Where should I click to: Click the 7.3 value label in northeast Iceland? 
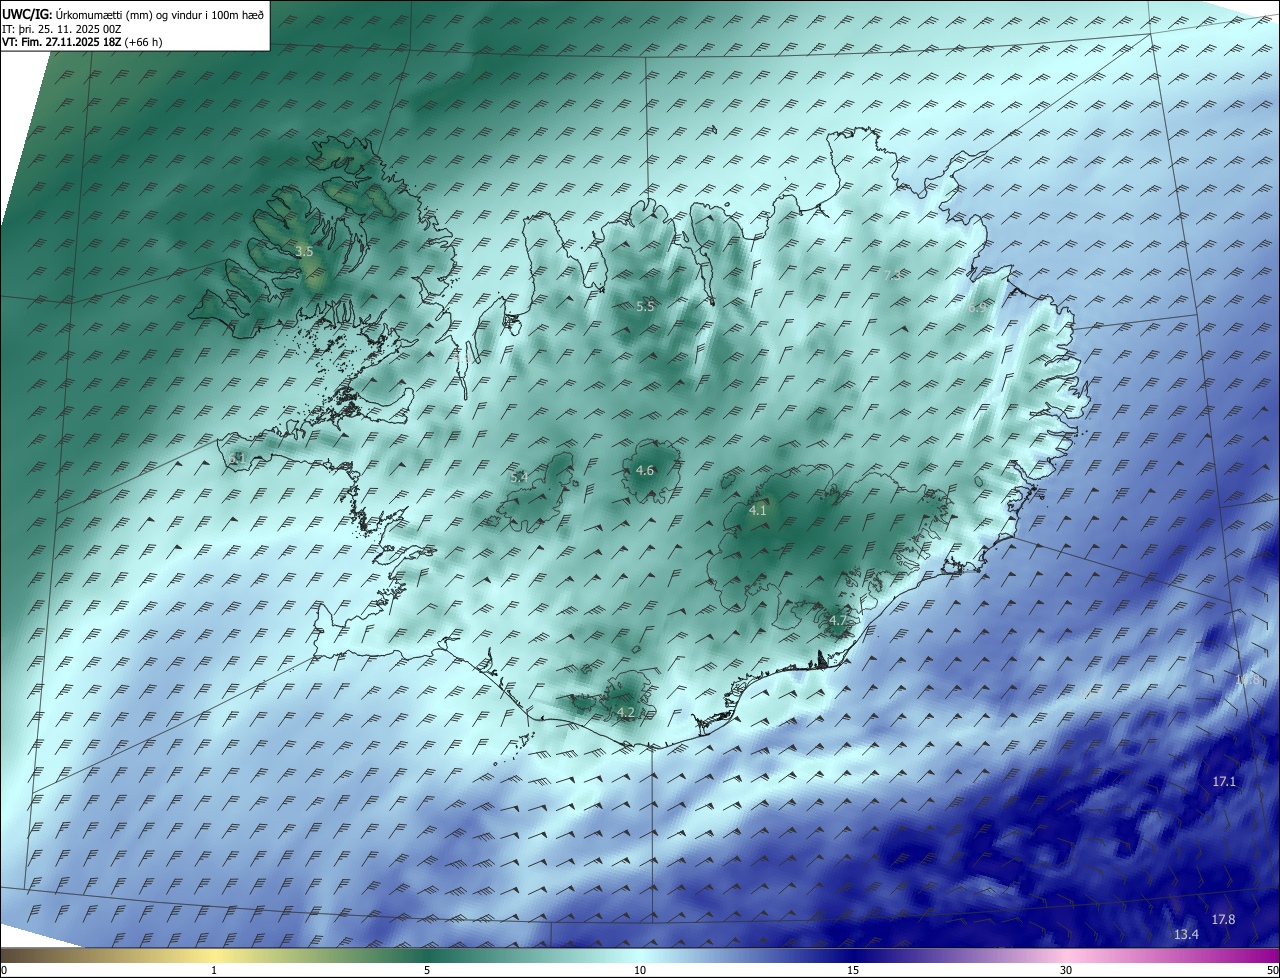[893, 274]
